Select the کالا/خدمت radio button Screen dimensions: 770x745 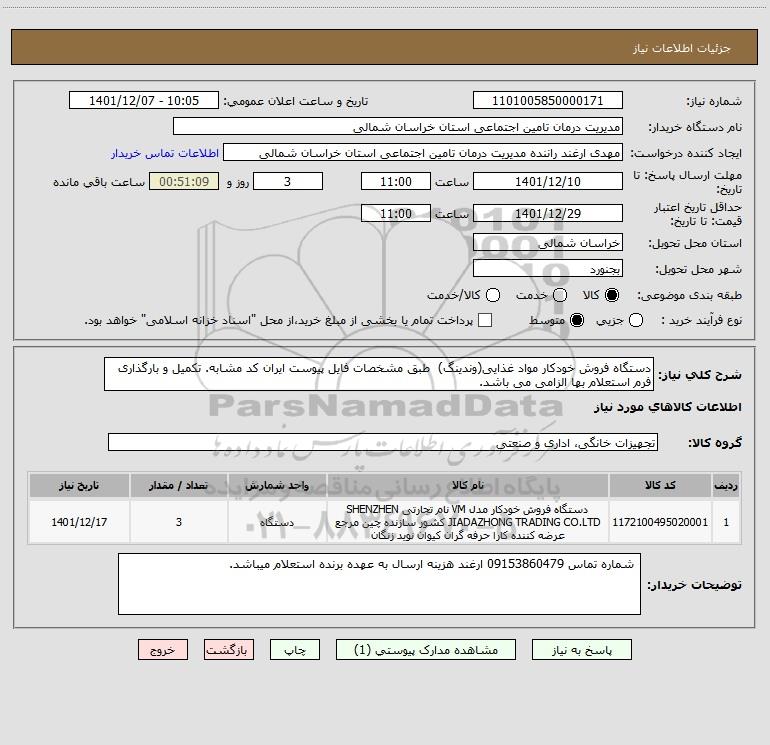tap(493, 295)
